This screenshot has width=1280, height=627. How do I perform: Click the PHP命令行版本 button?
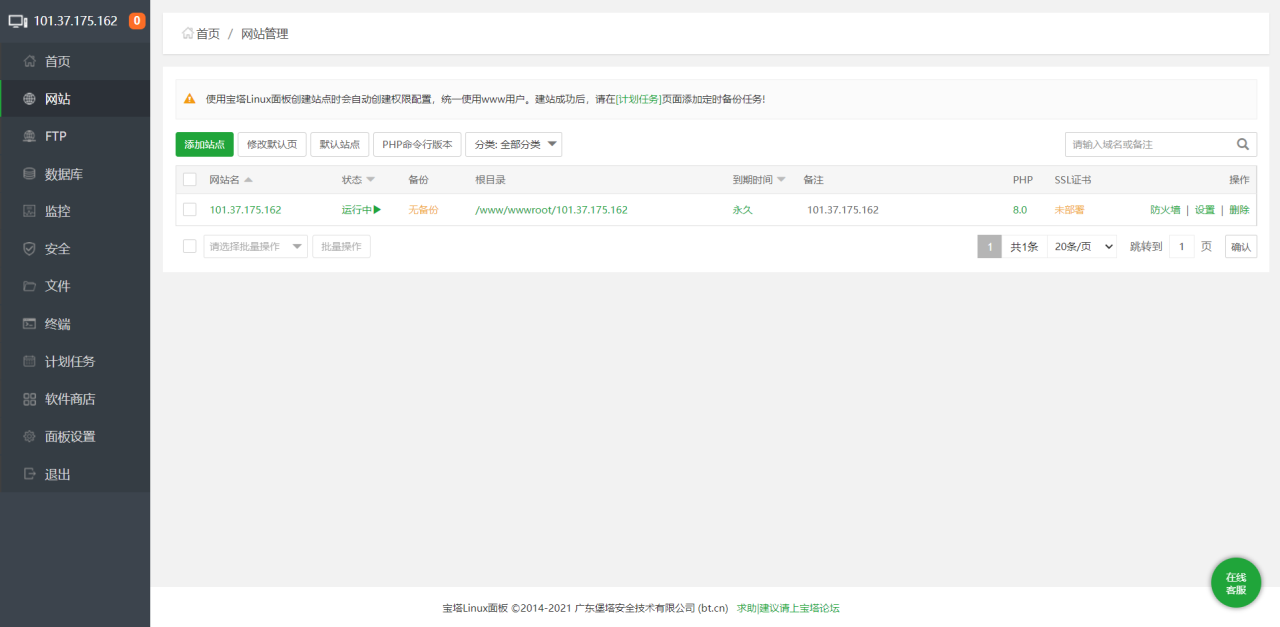[x=417, y=144]
